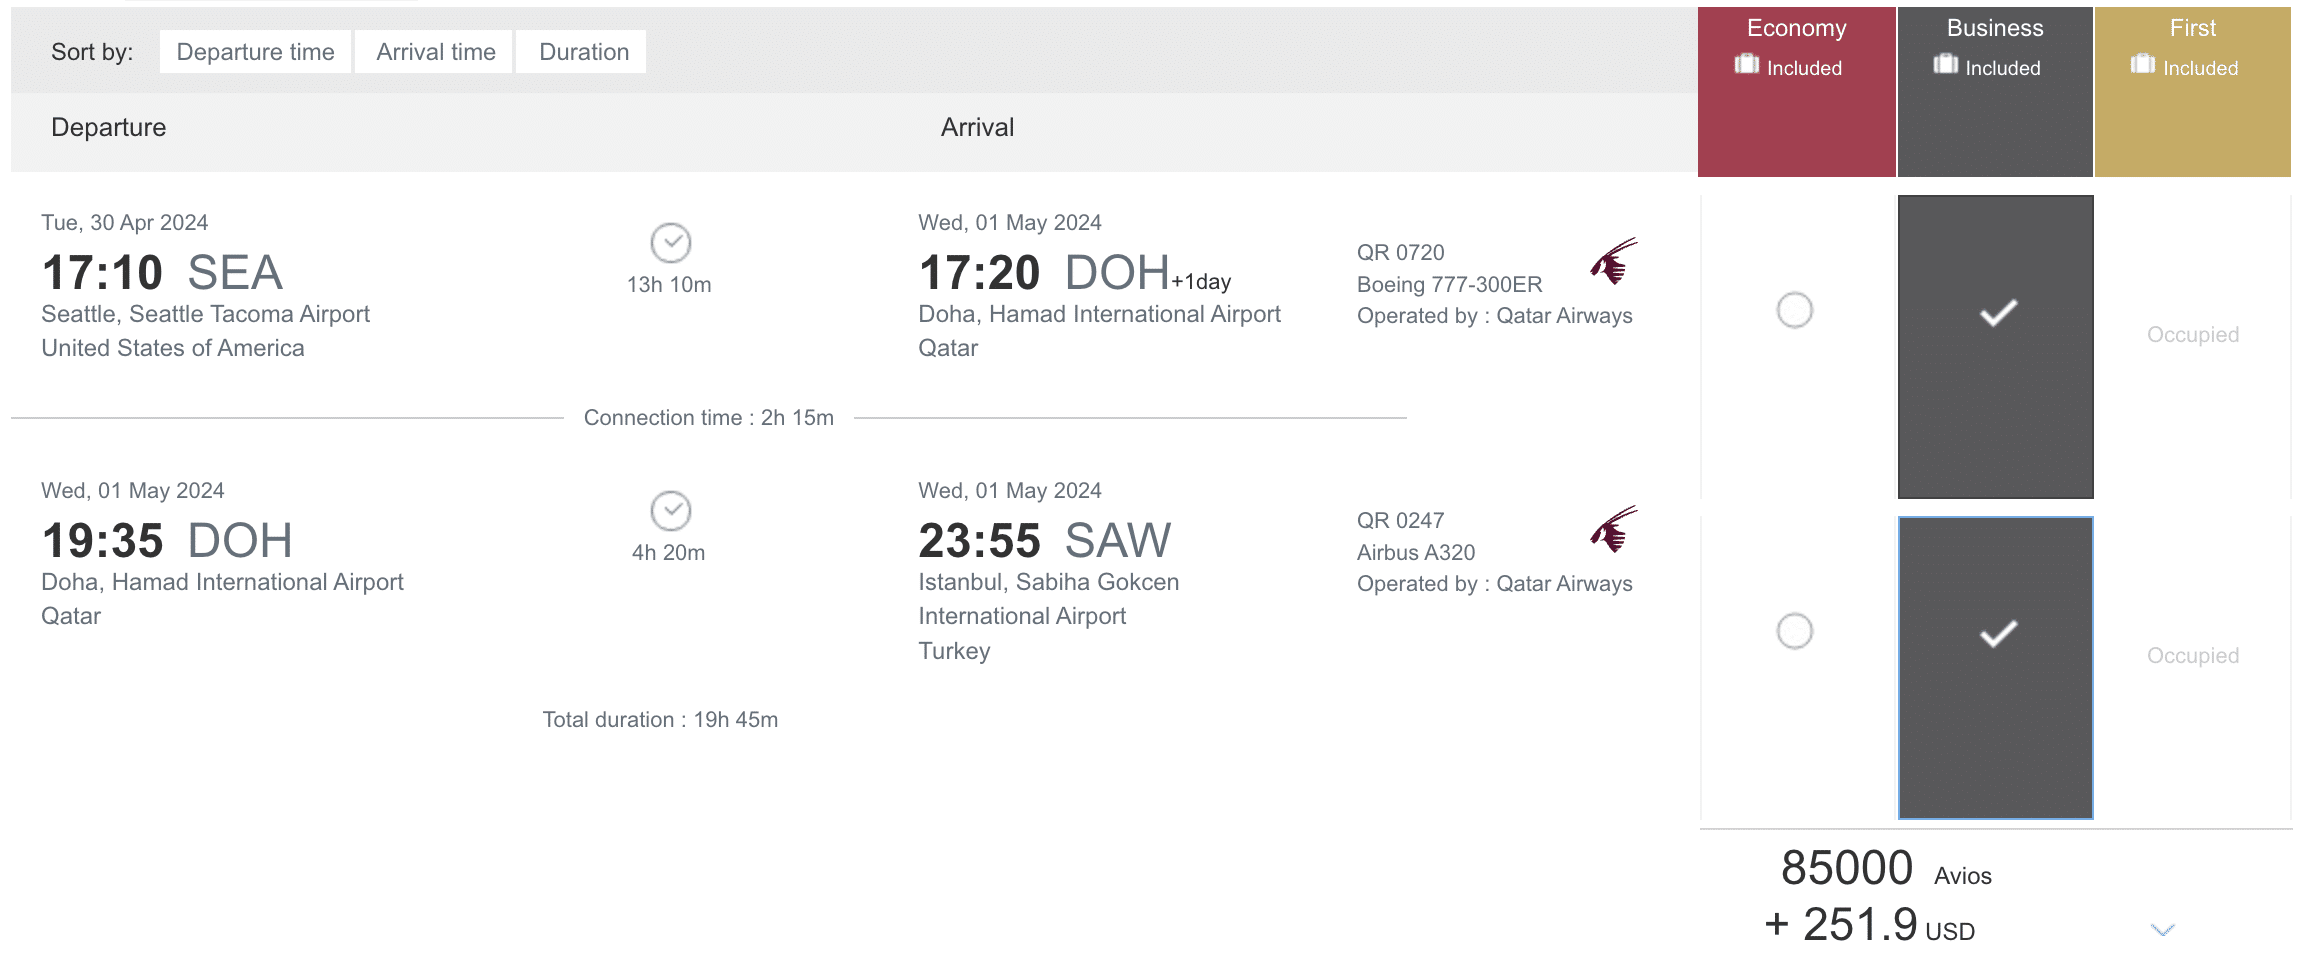Click Qatar Airways logo for QR 0247
The height and width of the screenshot is (964, 2300).
pos(1613,529)
